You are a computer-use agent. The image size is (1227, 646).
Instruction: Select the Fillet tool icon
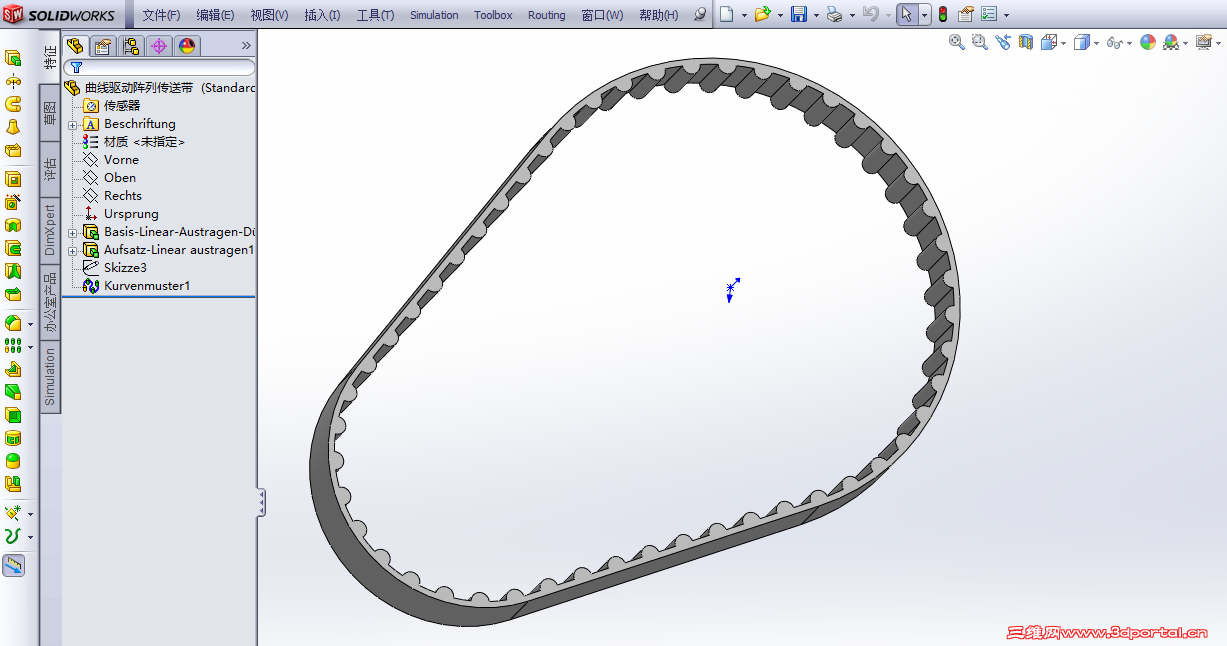click(13, 323)
